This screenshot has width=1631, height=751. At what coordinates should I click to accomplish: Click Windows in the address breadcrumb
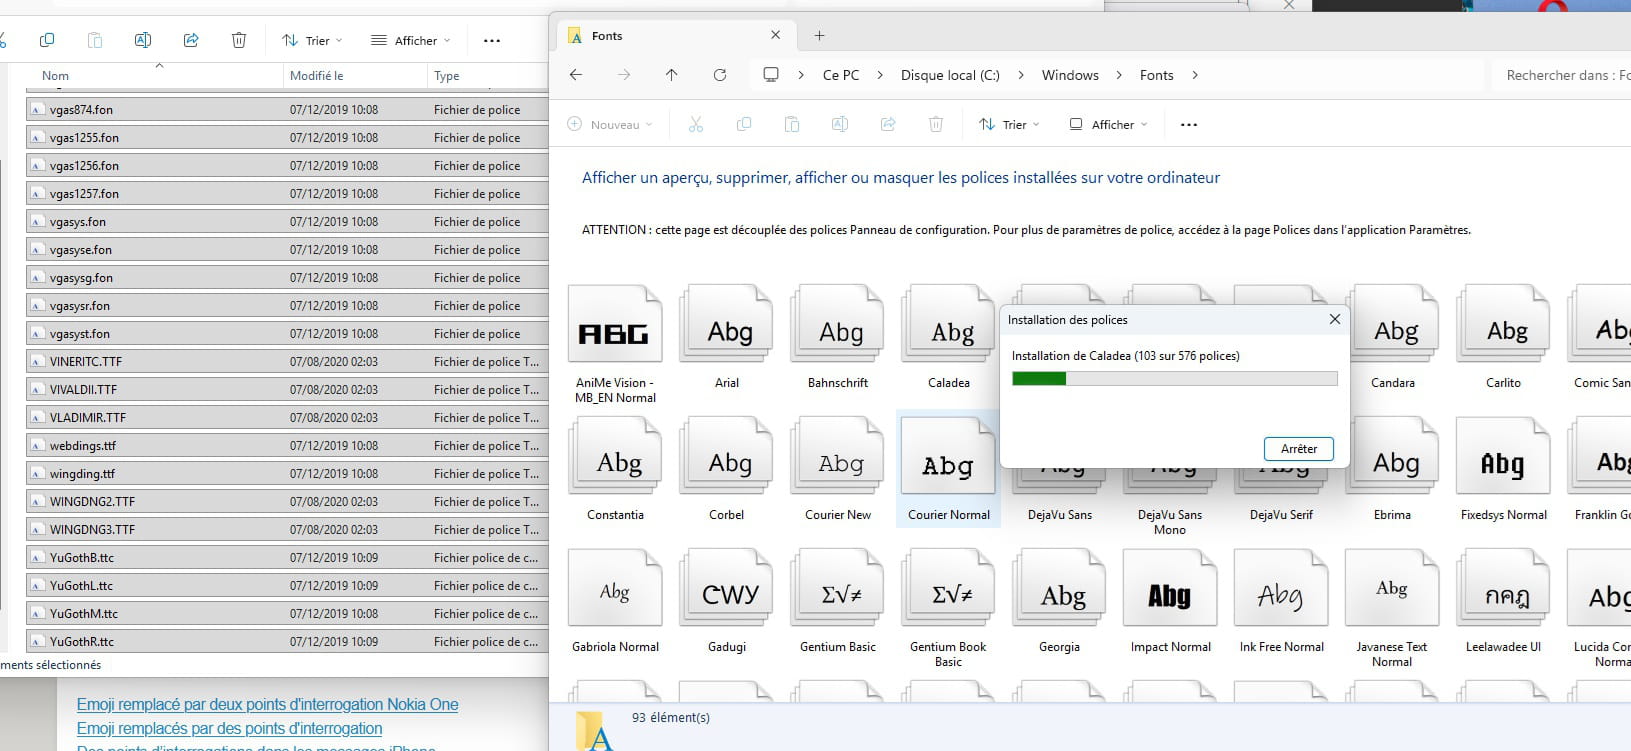(1069, 75)
